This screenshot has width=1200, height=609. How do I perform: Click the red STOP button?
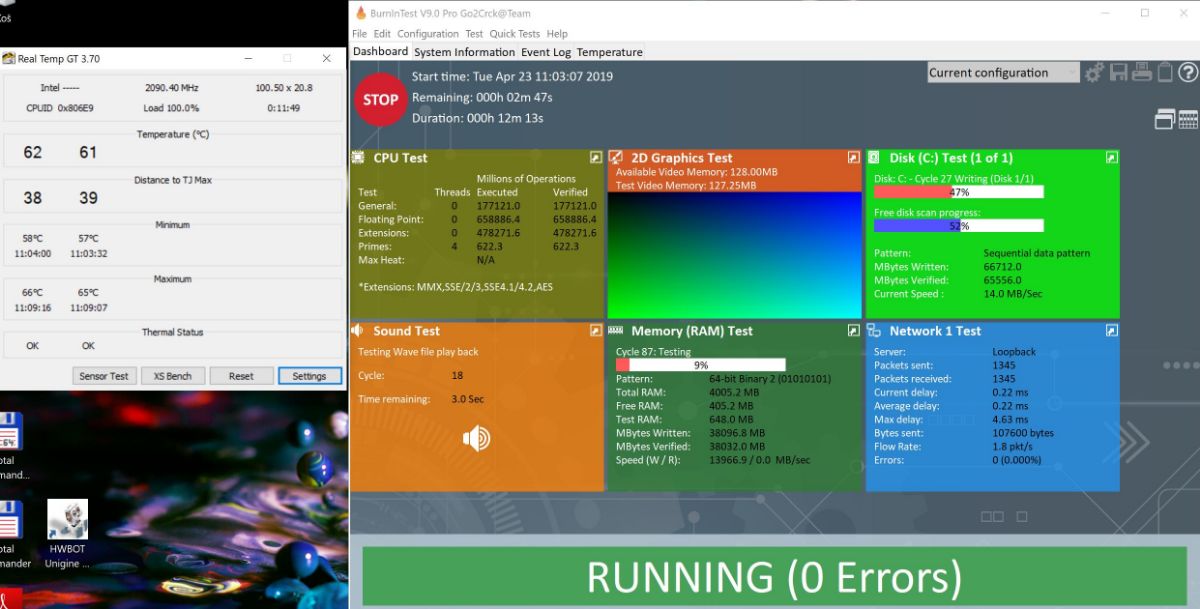click(380, 99)
